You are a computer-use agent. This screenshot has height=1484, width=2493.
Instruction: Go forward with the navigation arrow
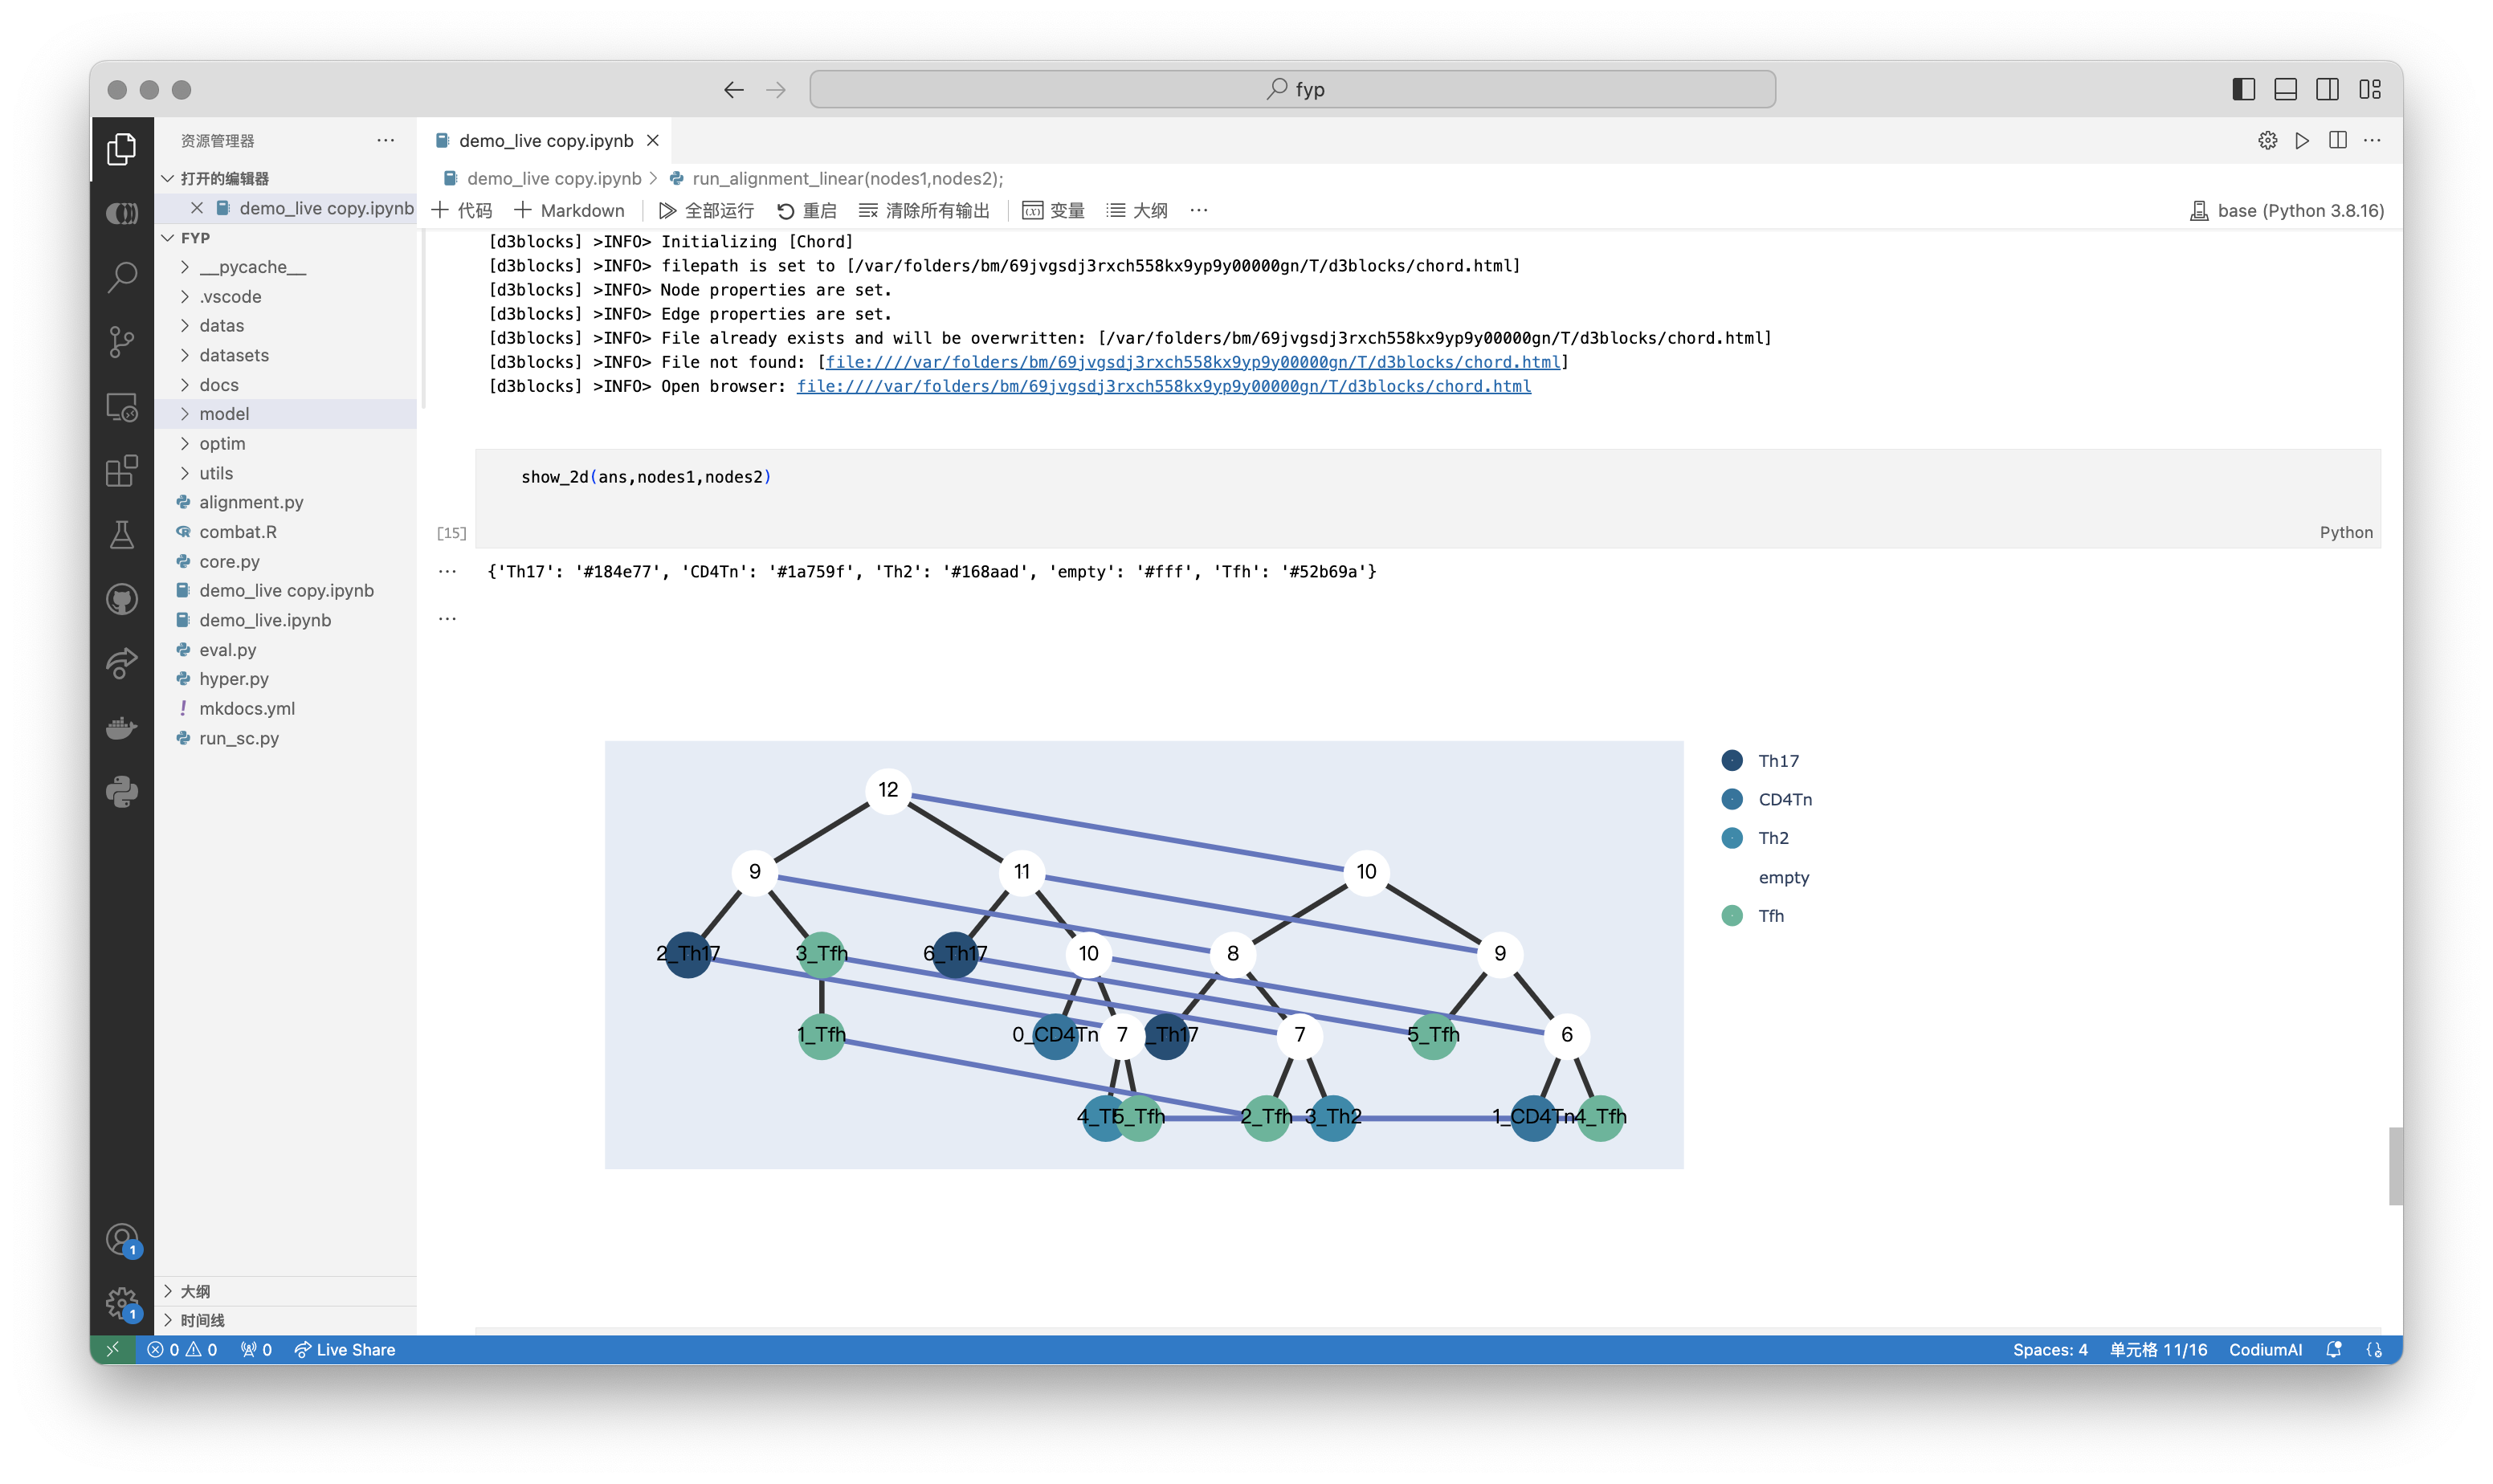click(776, 90)
